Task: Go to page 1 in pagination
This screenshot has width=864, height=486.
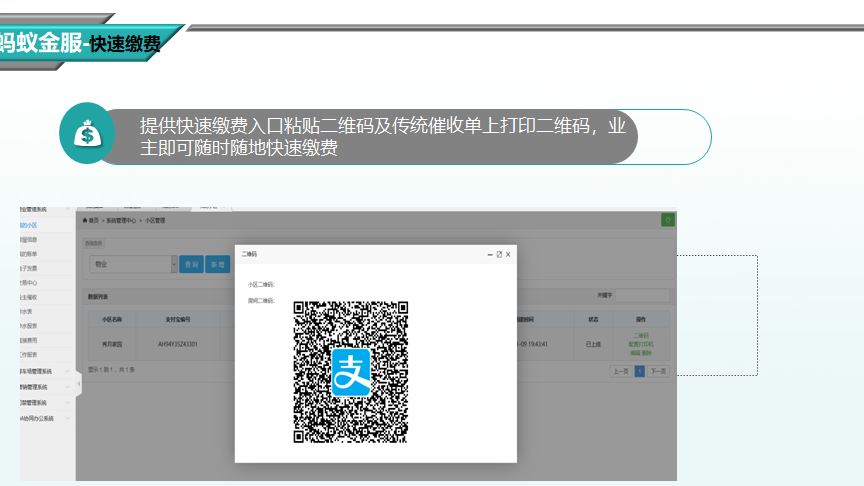Action: coord(639,371)
